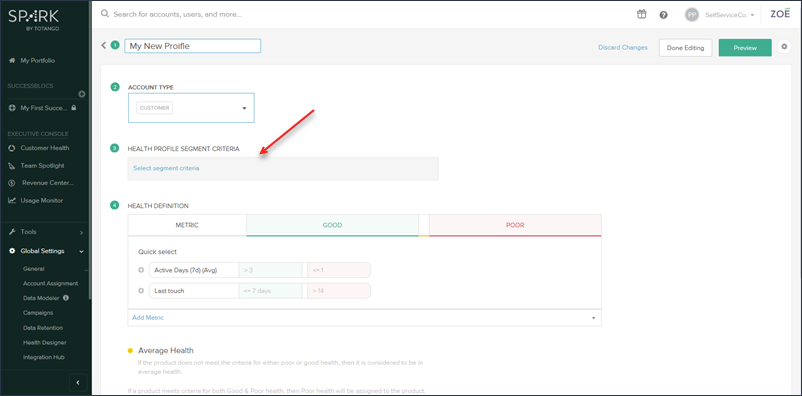Click the Preview button
Image resolution: width=802 pixels, height=396 pixels.
(x=745, y=48)
